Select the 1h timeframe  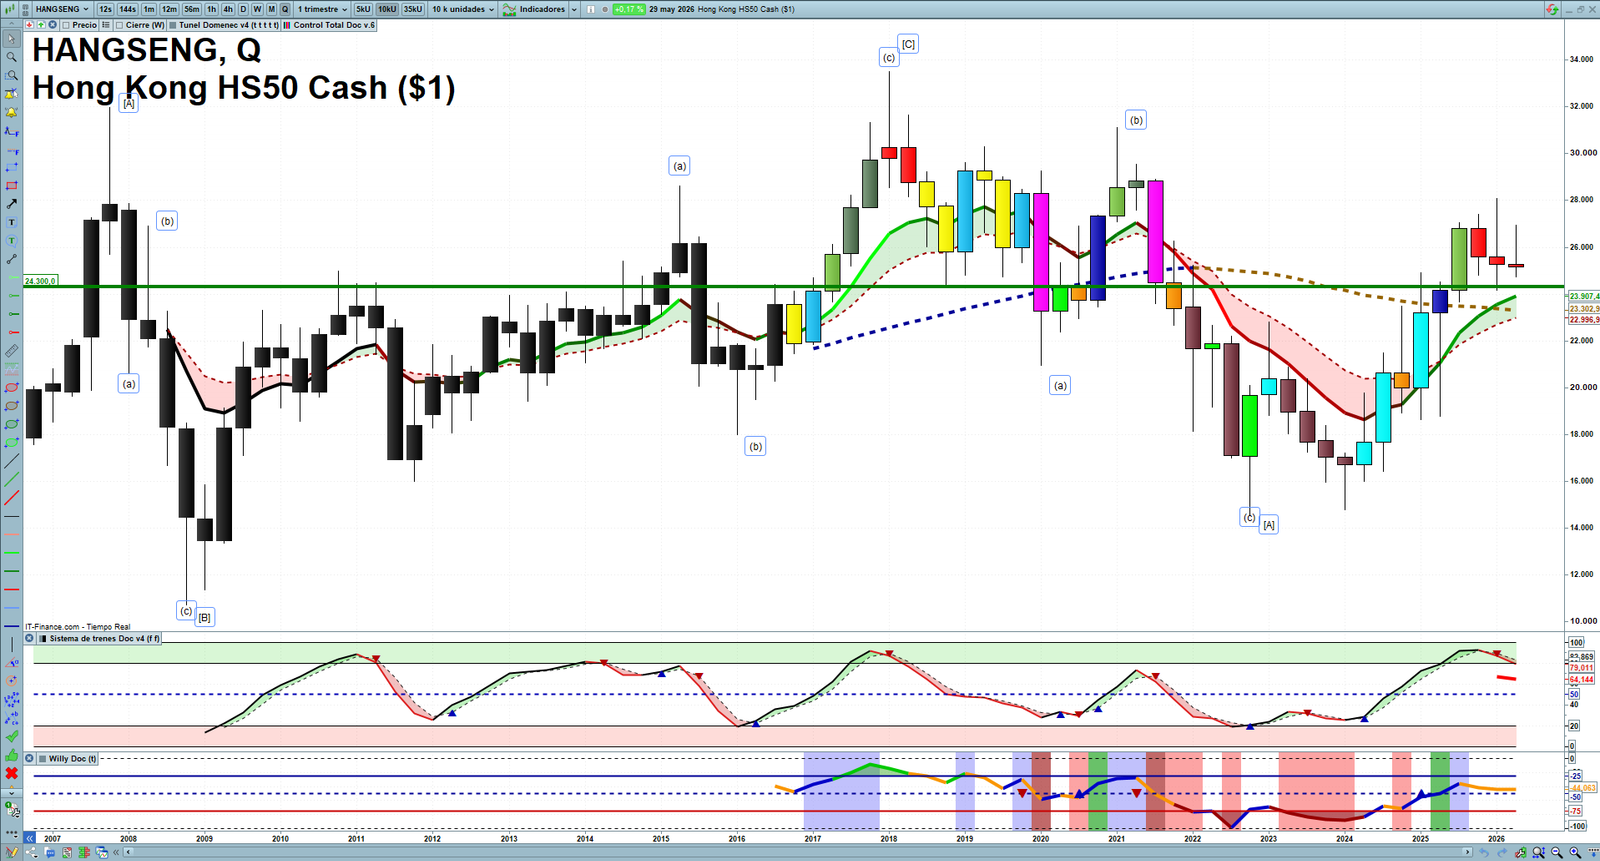pyautogui.click(x=212, y=9)
